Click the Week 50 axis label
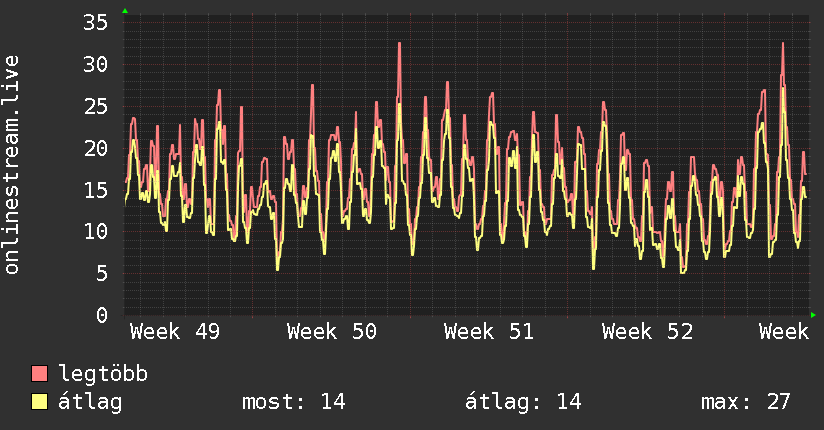The width and height of the screenshot is (824, 430). tap(332, 332)
